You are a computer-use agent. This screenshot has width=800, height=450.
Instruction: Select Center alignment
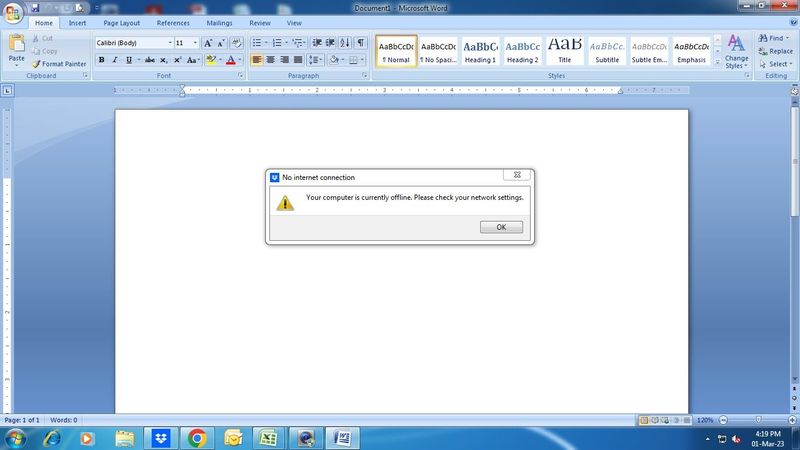point(270,60)
